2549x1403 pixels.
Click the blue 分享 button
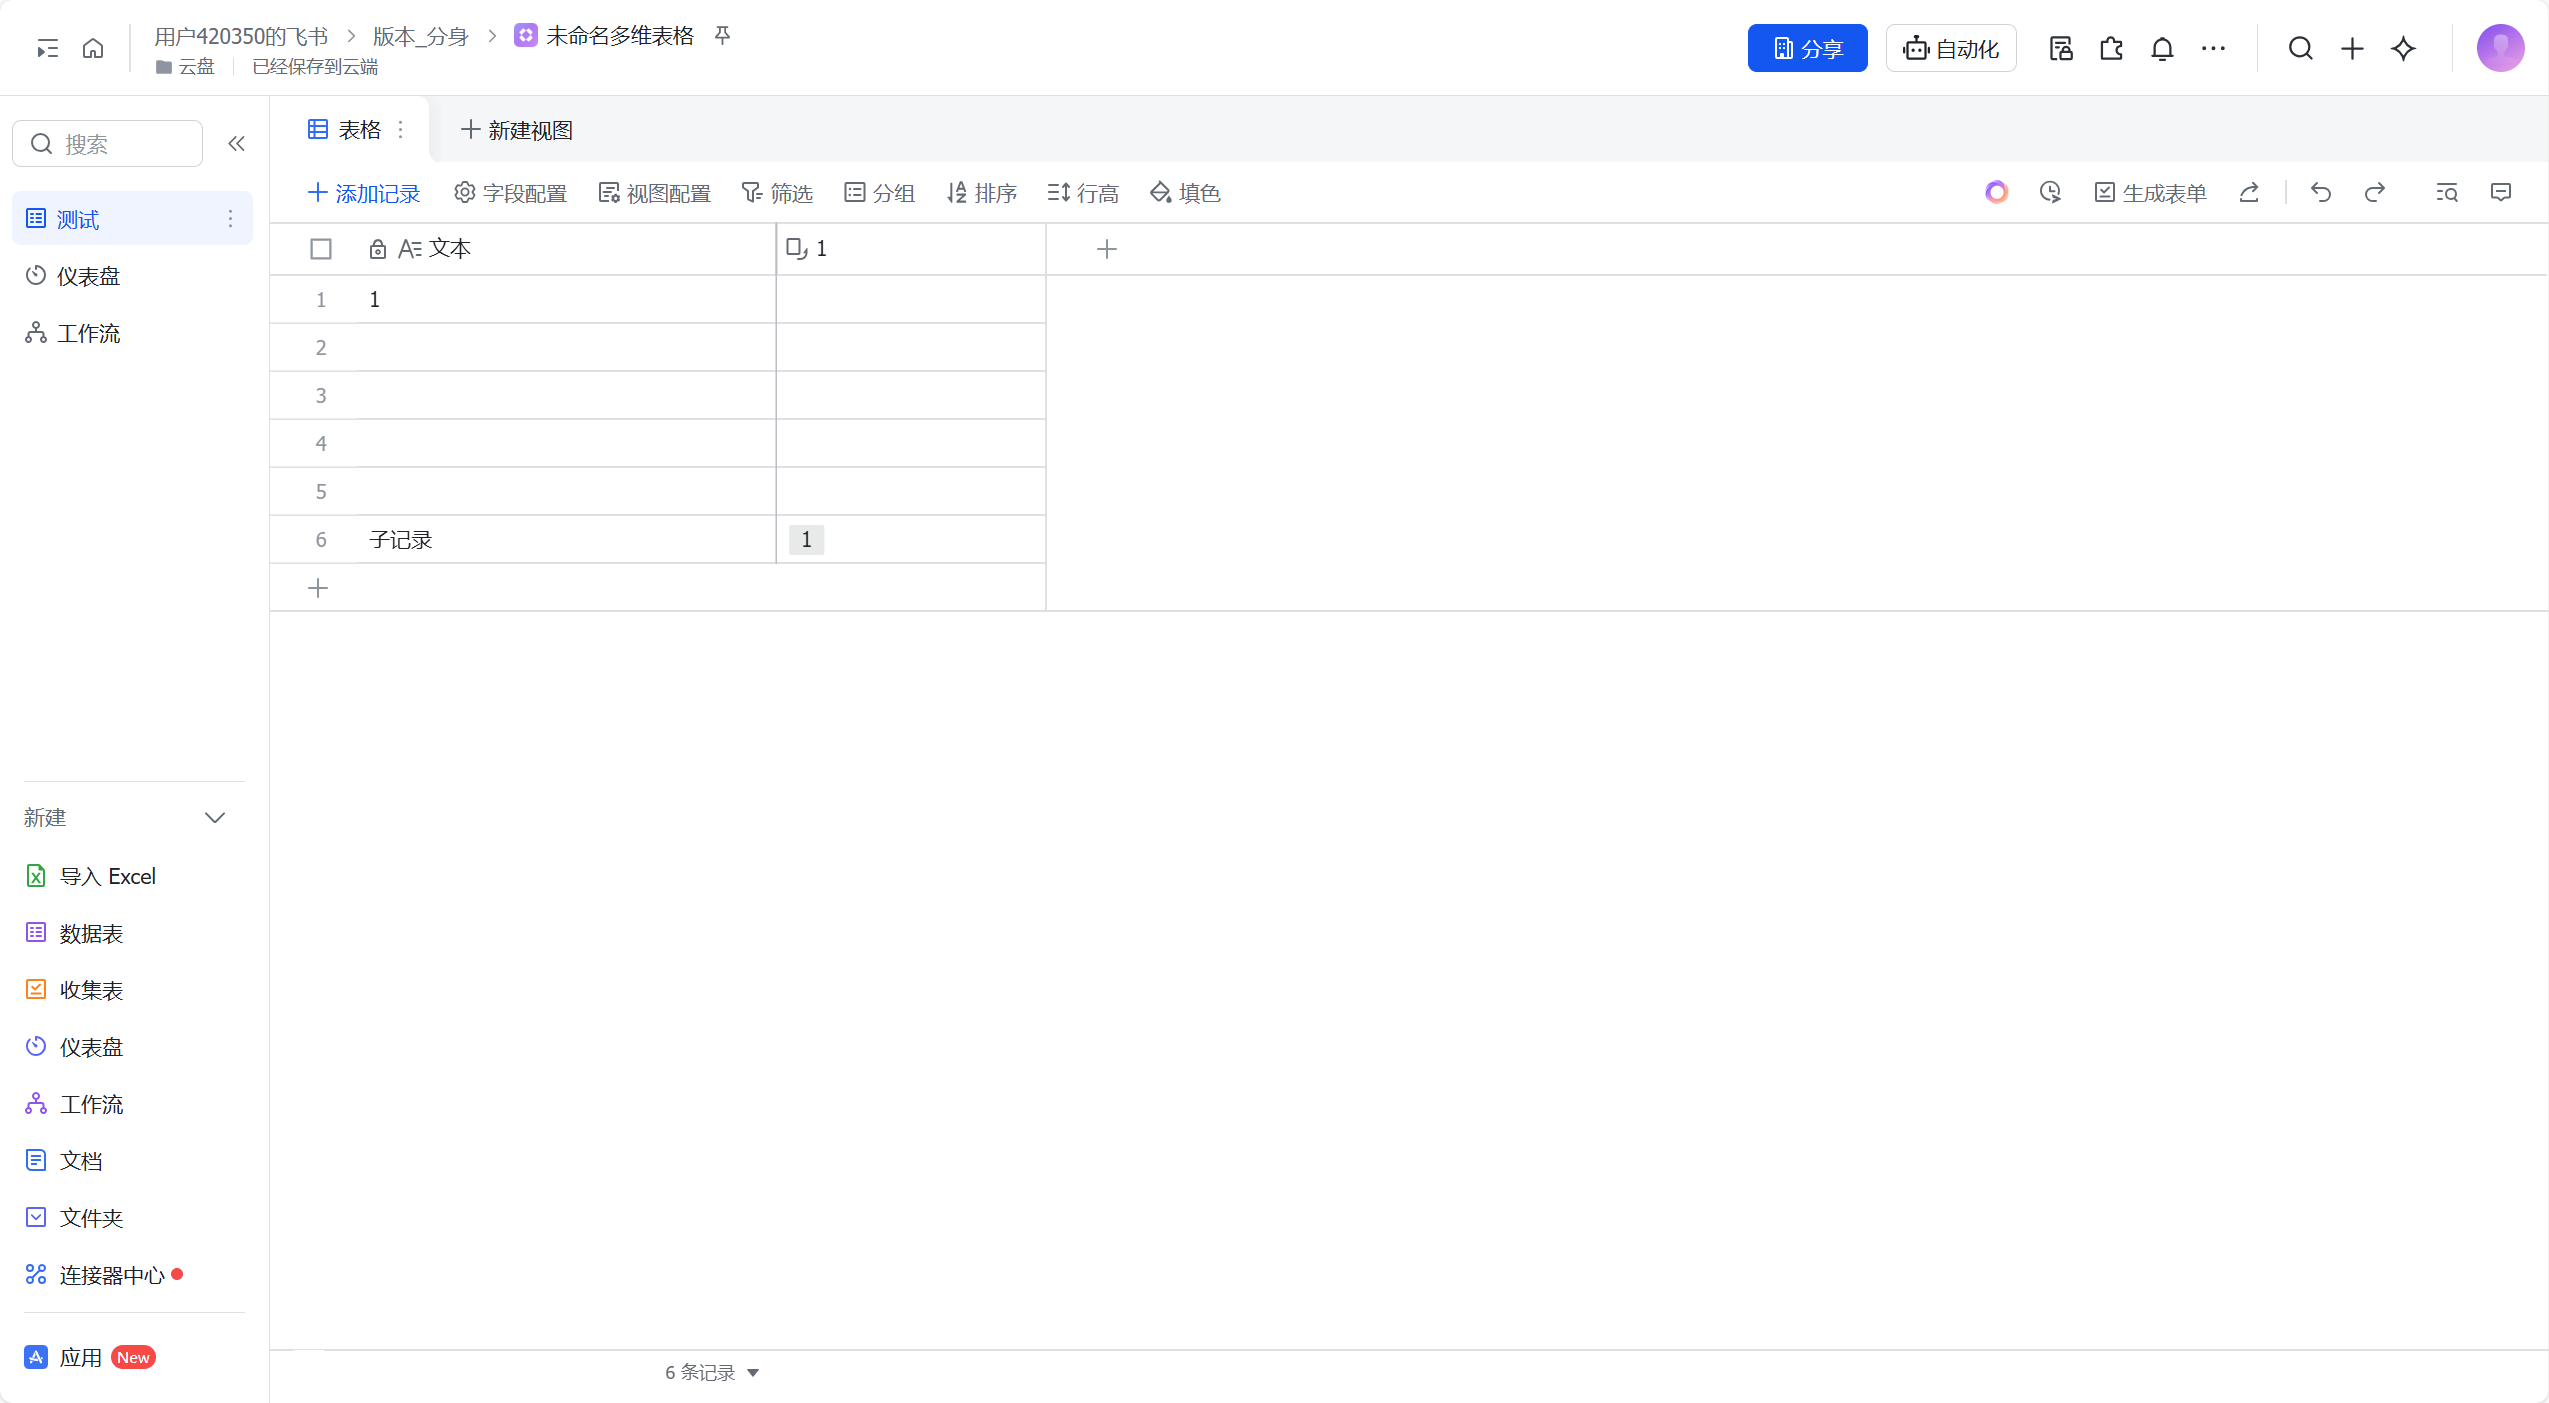pyautogui.click(x=1807, y=48)
